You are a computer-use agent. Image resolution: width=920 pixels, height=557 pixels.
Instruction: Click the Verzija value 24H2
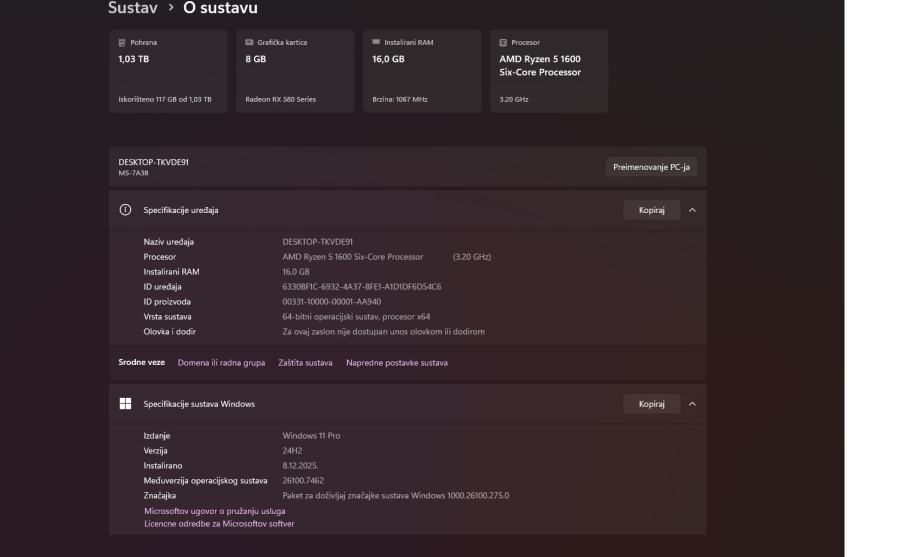[292, 451]
